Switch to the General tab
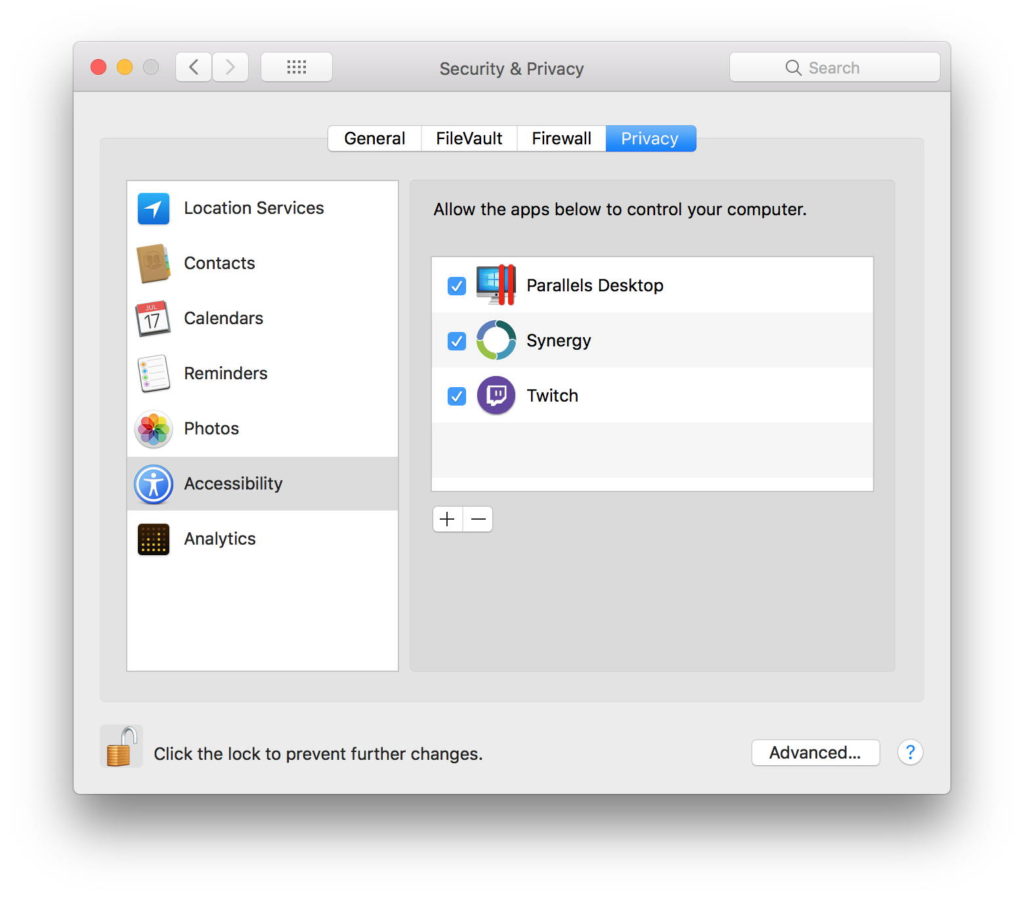Screen dimensions: 1024x899 tap(374, 139)
